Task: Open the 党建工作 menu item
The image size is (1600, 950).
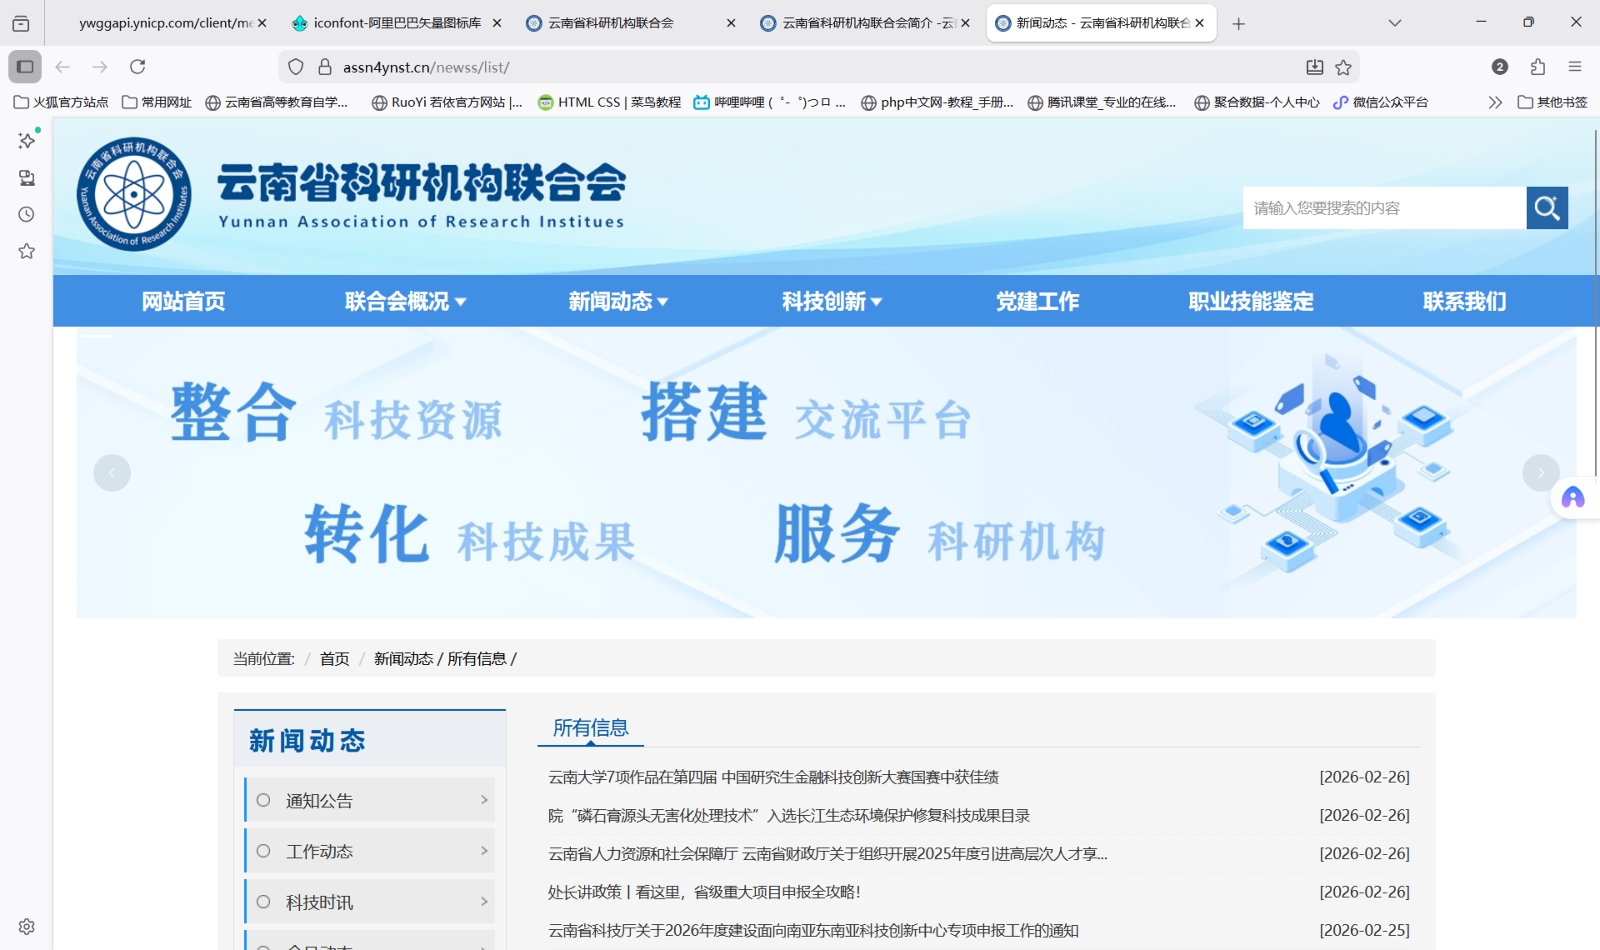Action: point(1038,301)
